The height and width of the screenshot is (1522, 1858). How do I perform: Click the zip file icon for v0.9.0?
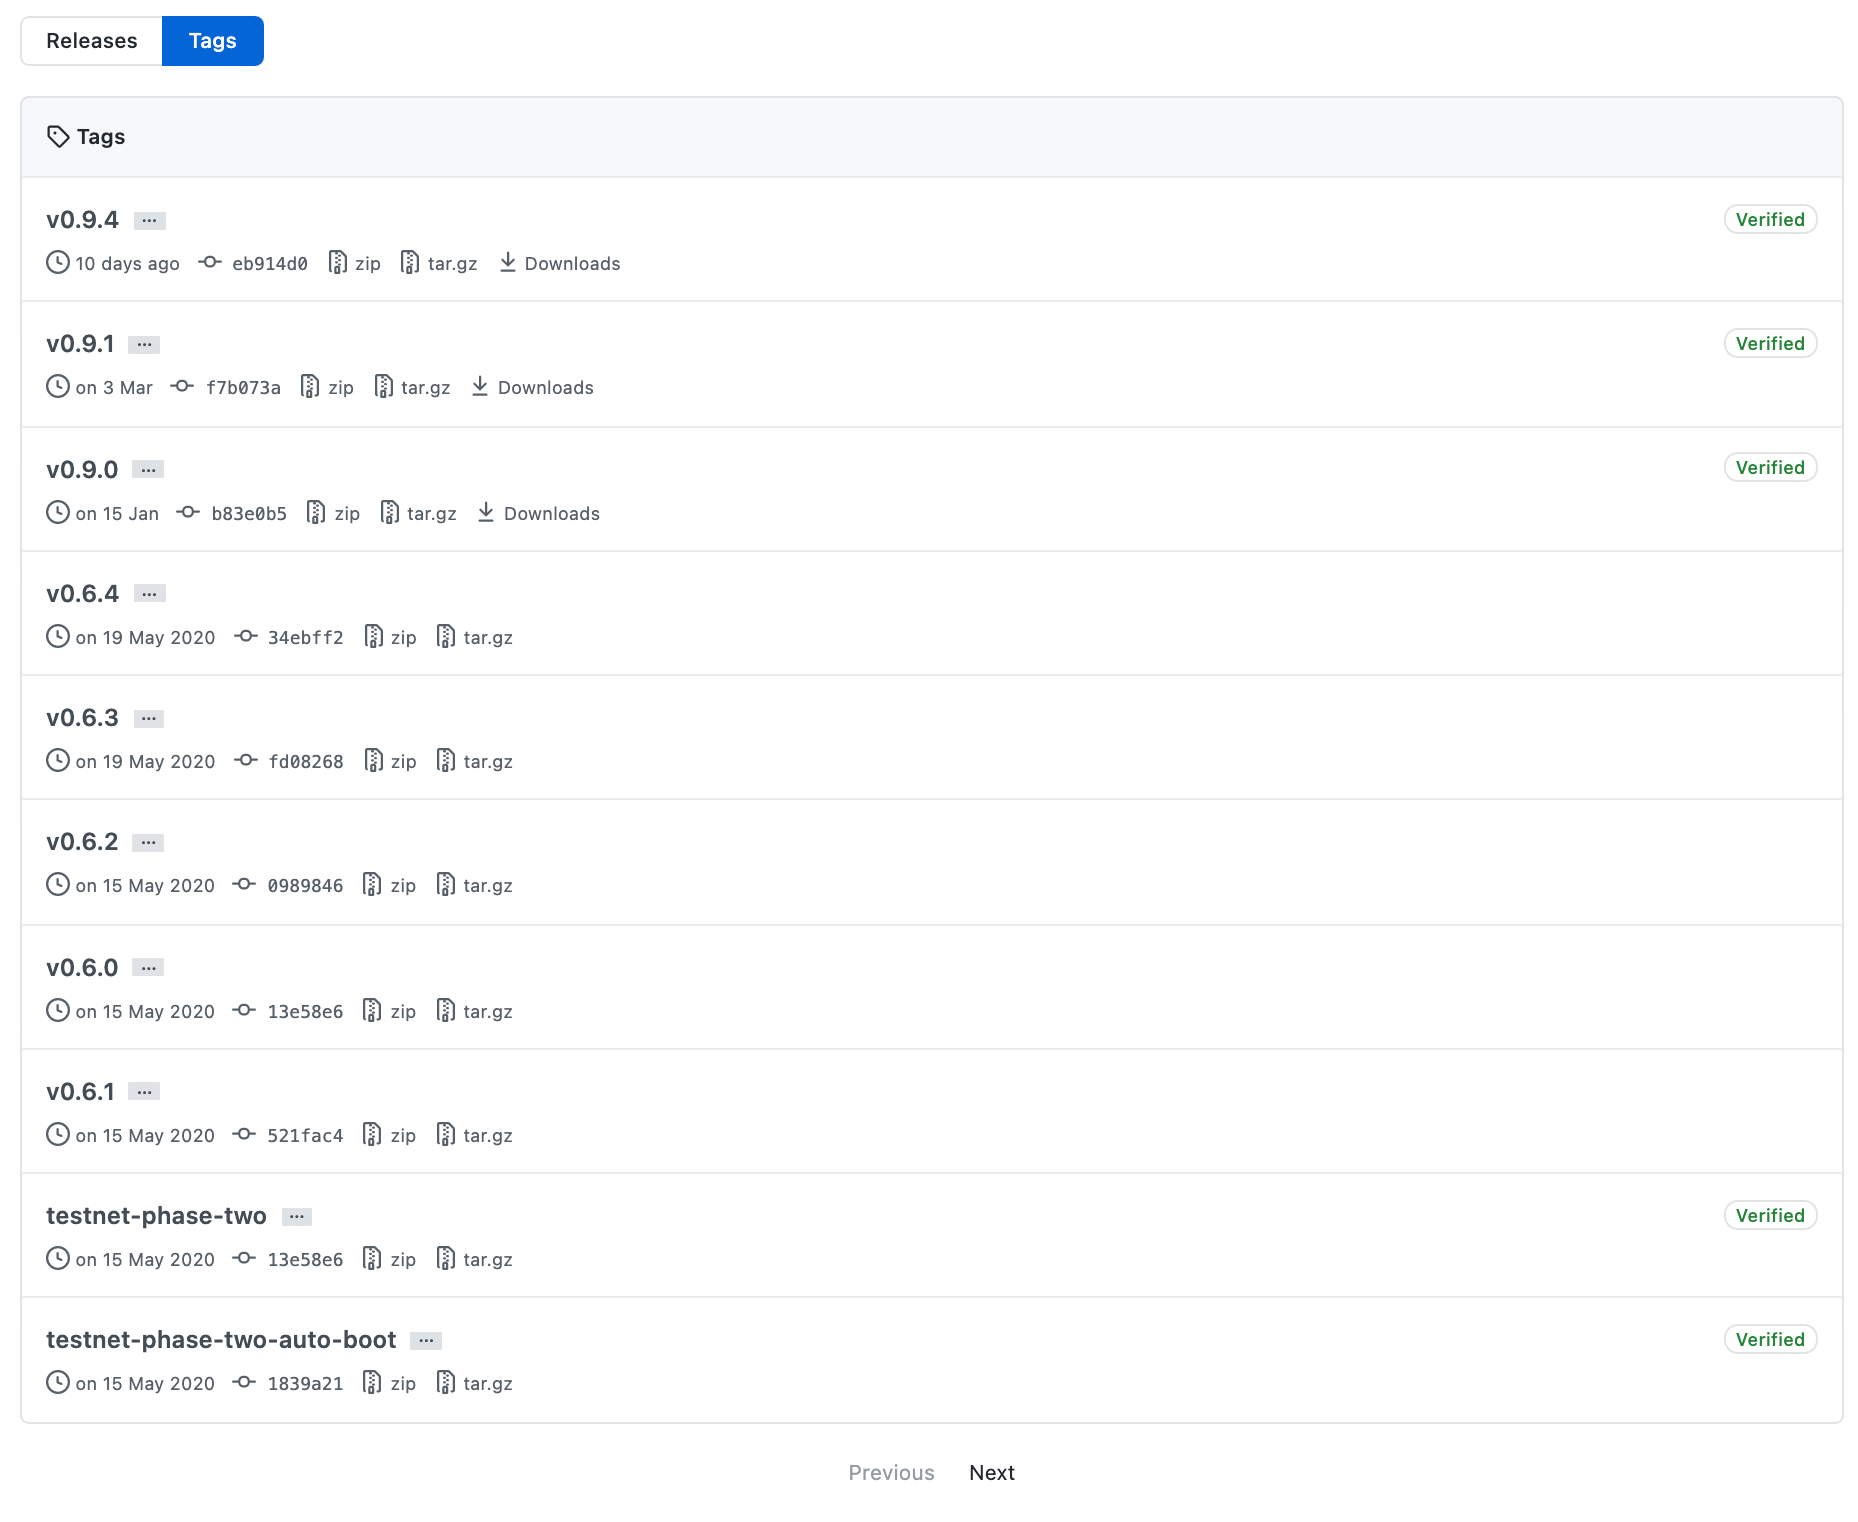[316, 512]
